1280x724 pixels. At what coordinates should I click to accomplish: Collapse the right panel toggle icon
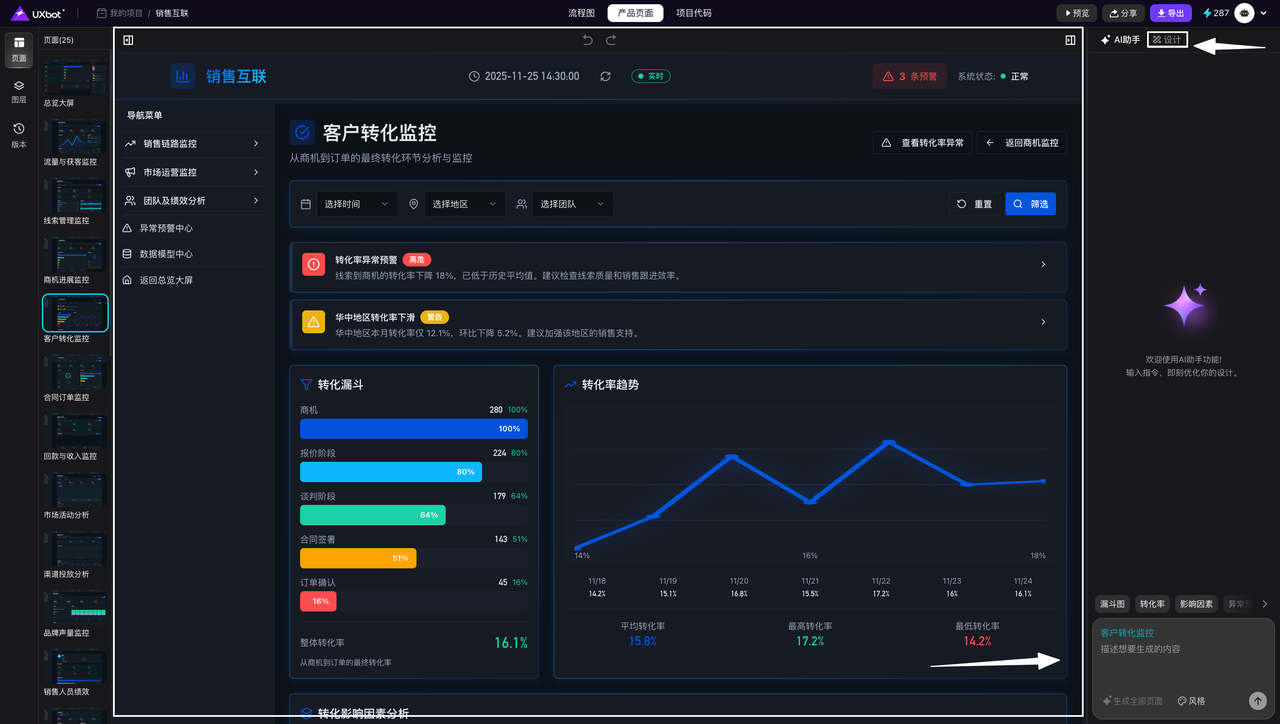[x=1070, y=40]
